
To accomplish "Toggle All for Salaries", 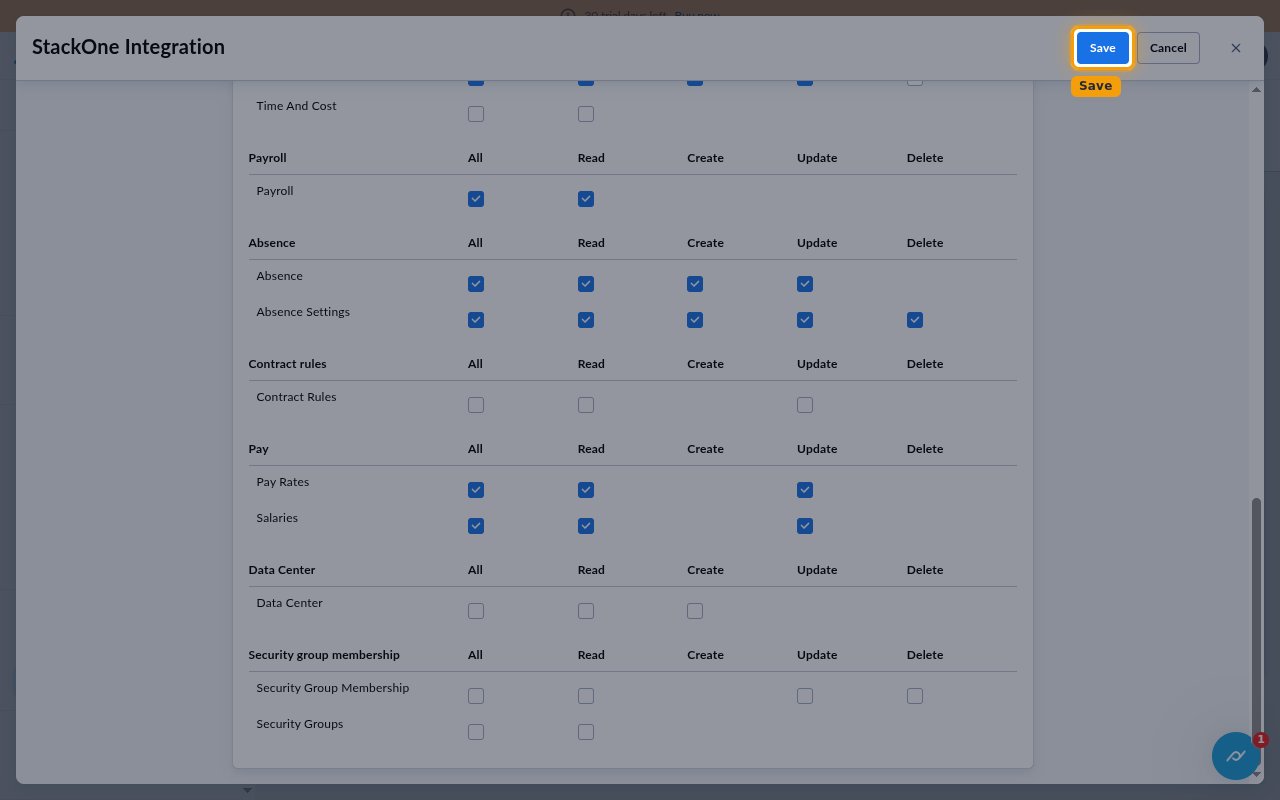I will [x=476, y=526].
